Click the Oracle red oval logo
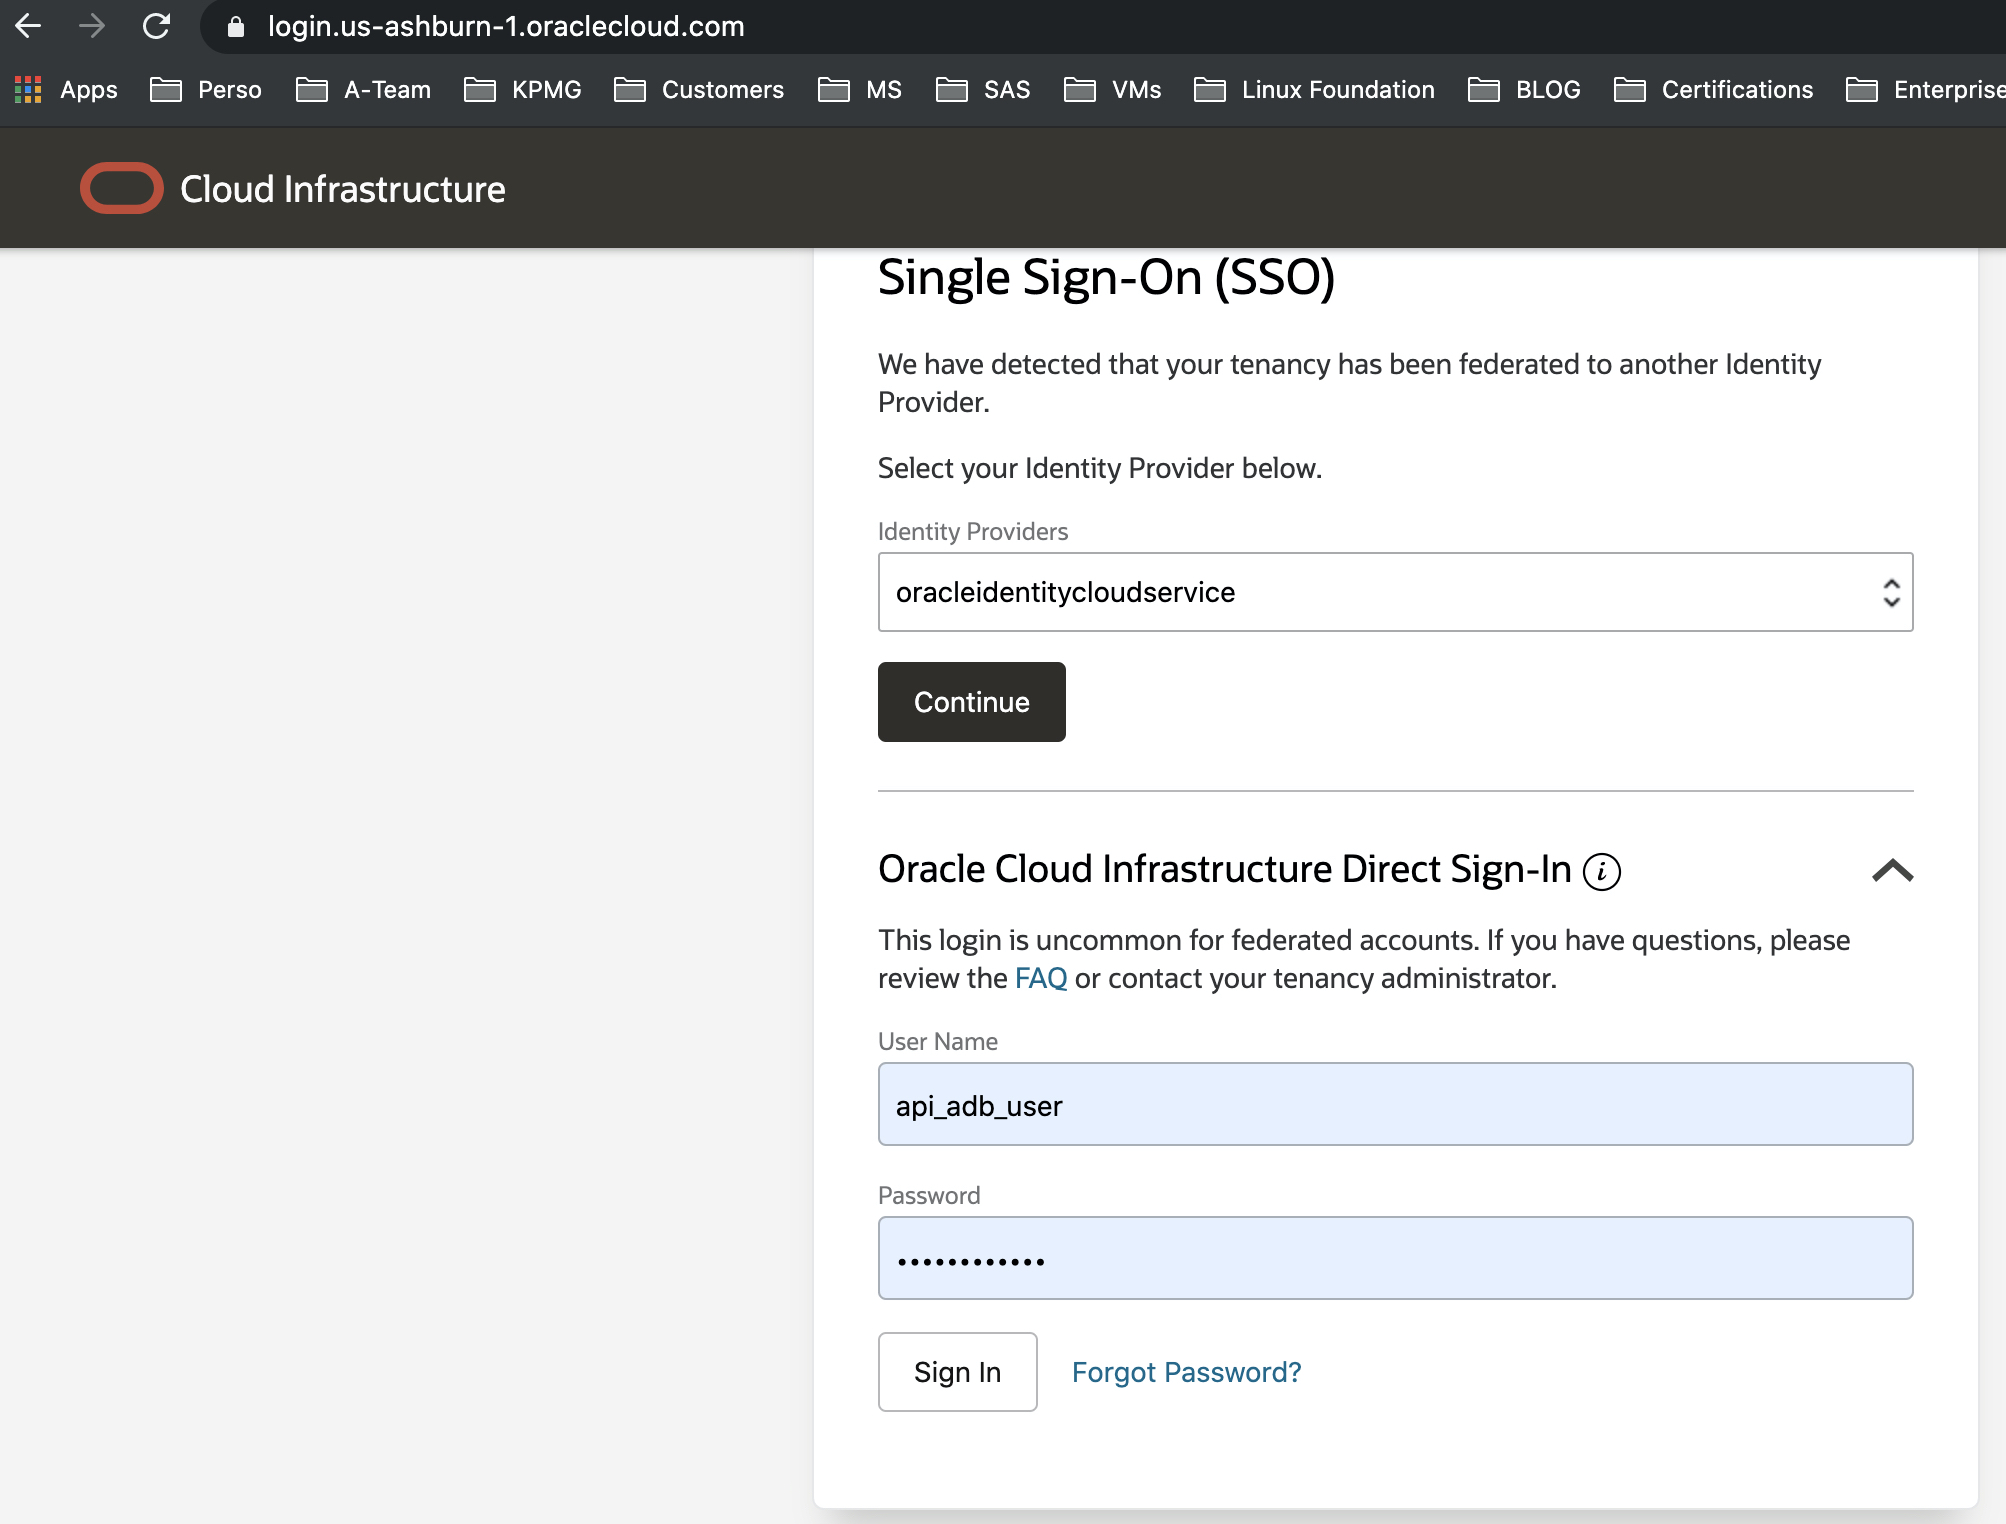Viewport: 2006px width, 1524px height. point(122,188)
